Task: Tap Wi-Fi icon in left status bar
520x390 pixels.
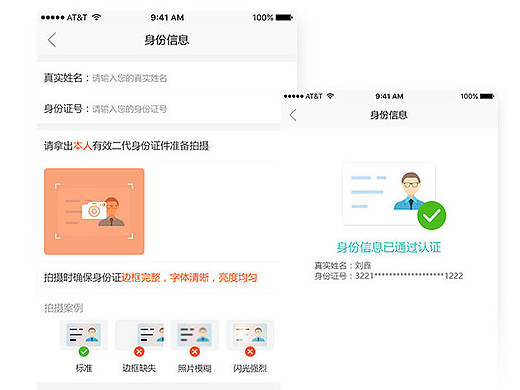Action: [97, 17]
